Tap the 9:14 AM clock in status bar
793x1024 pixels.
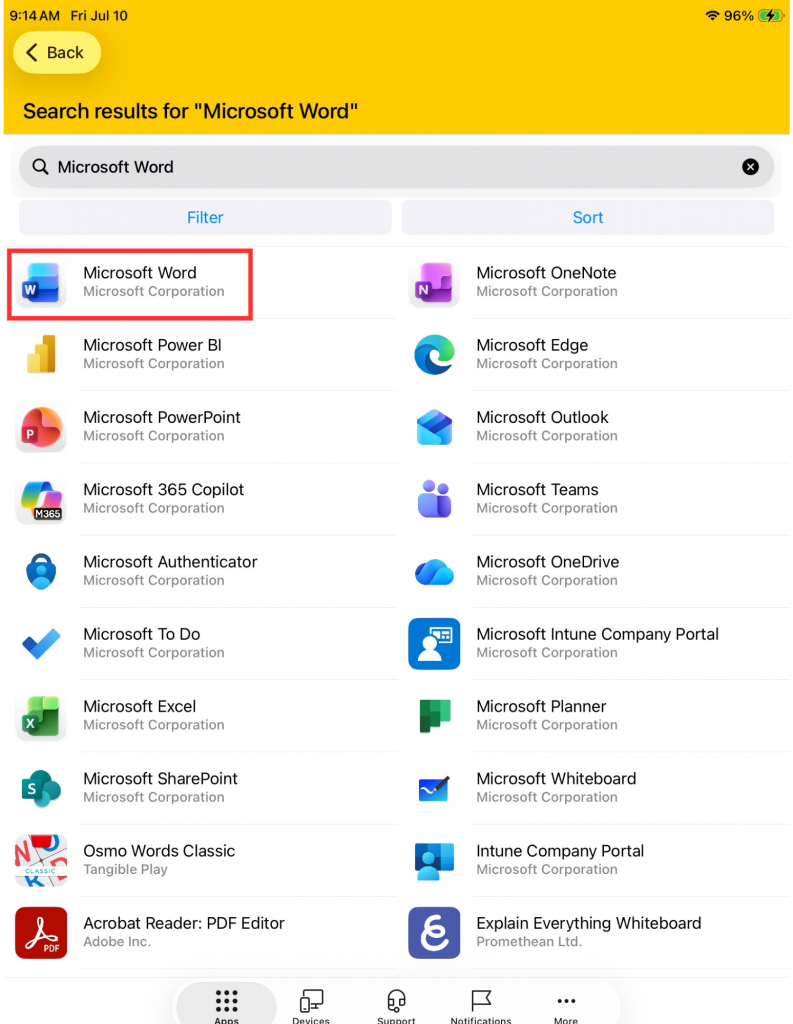pos(35,15)
